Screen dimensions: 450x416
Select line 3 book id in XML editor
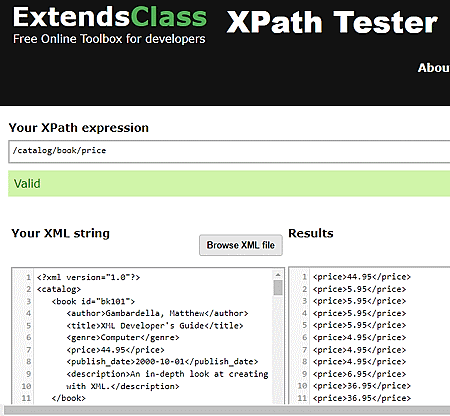pos(93,301)
